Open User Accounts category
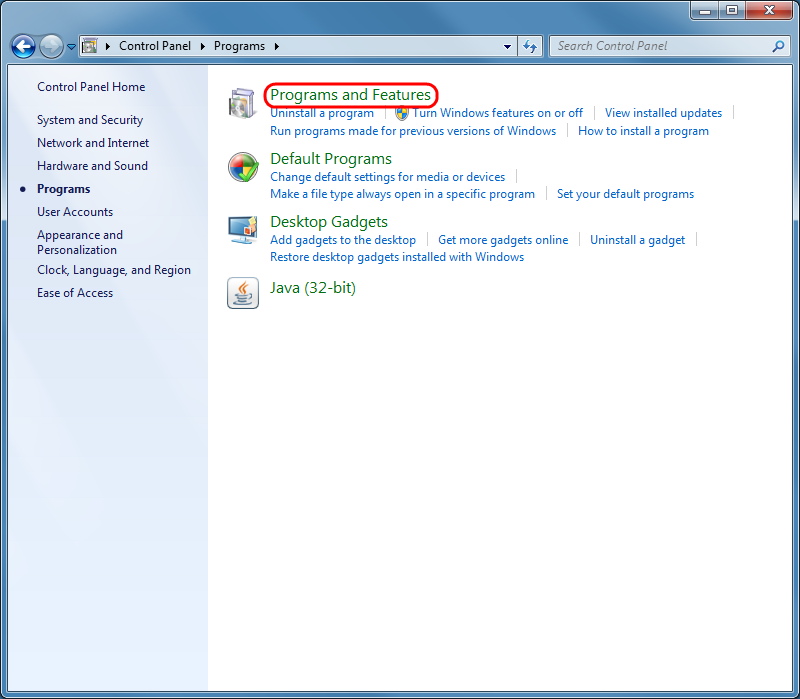The width and height of the screenshot is (800, 699). tap(75, 212)
